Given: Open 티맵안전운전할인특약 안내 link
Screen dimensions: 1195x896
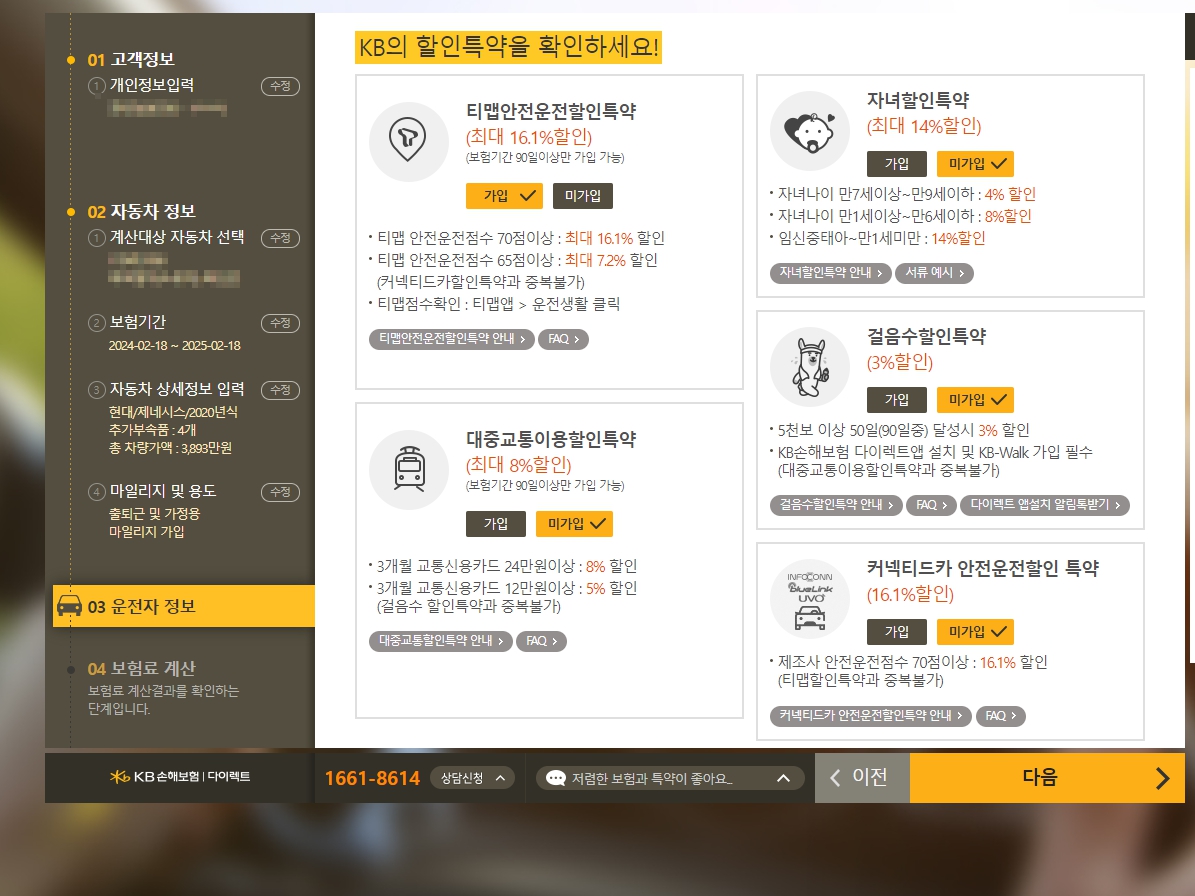Looking at the screenshot, I should tap(452, 339).
